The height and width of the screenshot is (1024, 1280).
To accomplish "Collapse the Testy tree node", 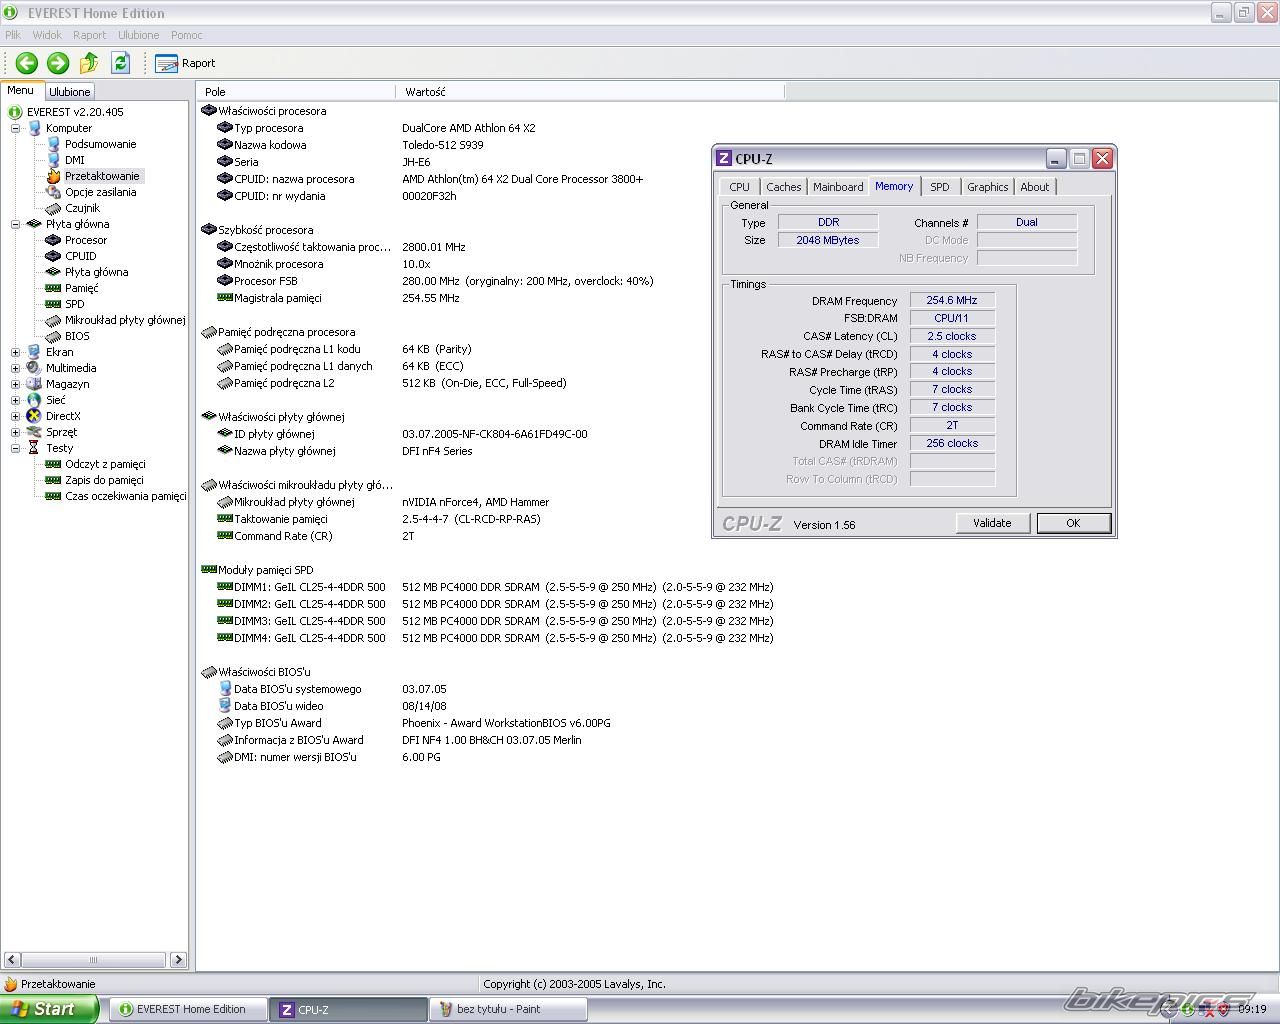I will click(15, 448).
